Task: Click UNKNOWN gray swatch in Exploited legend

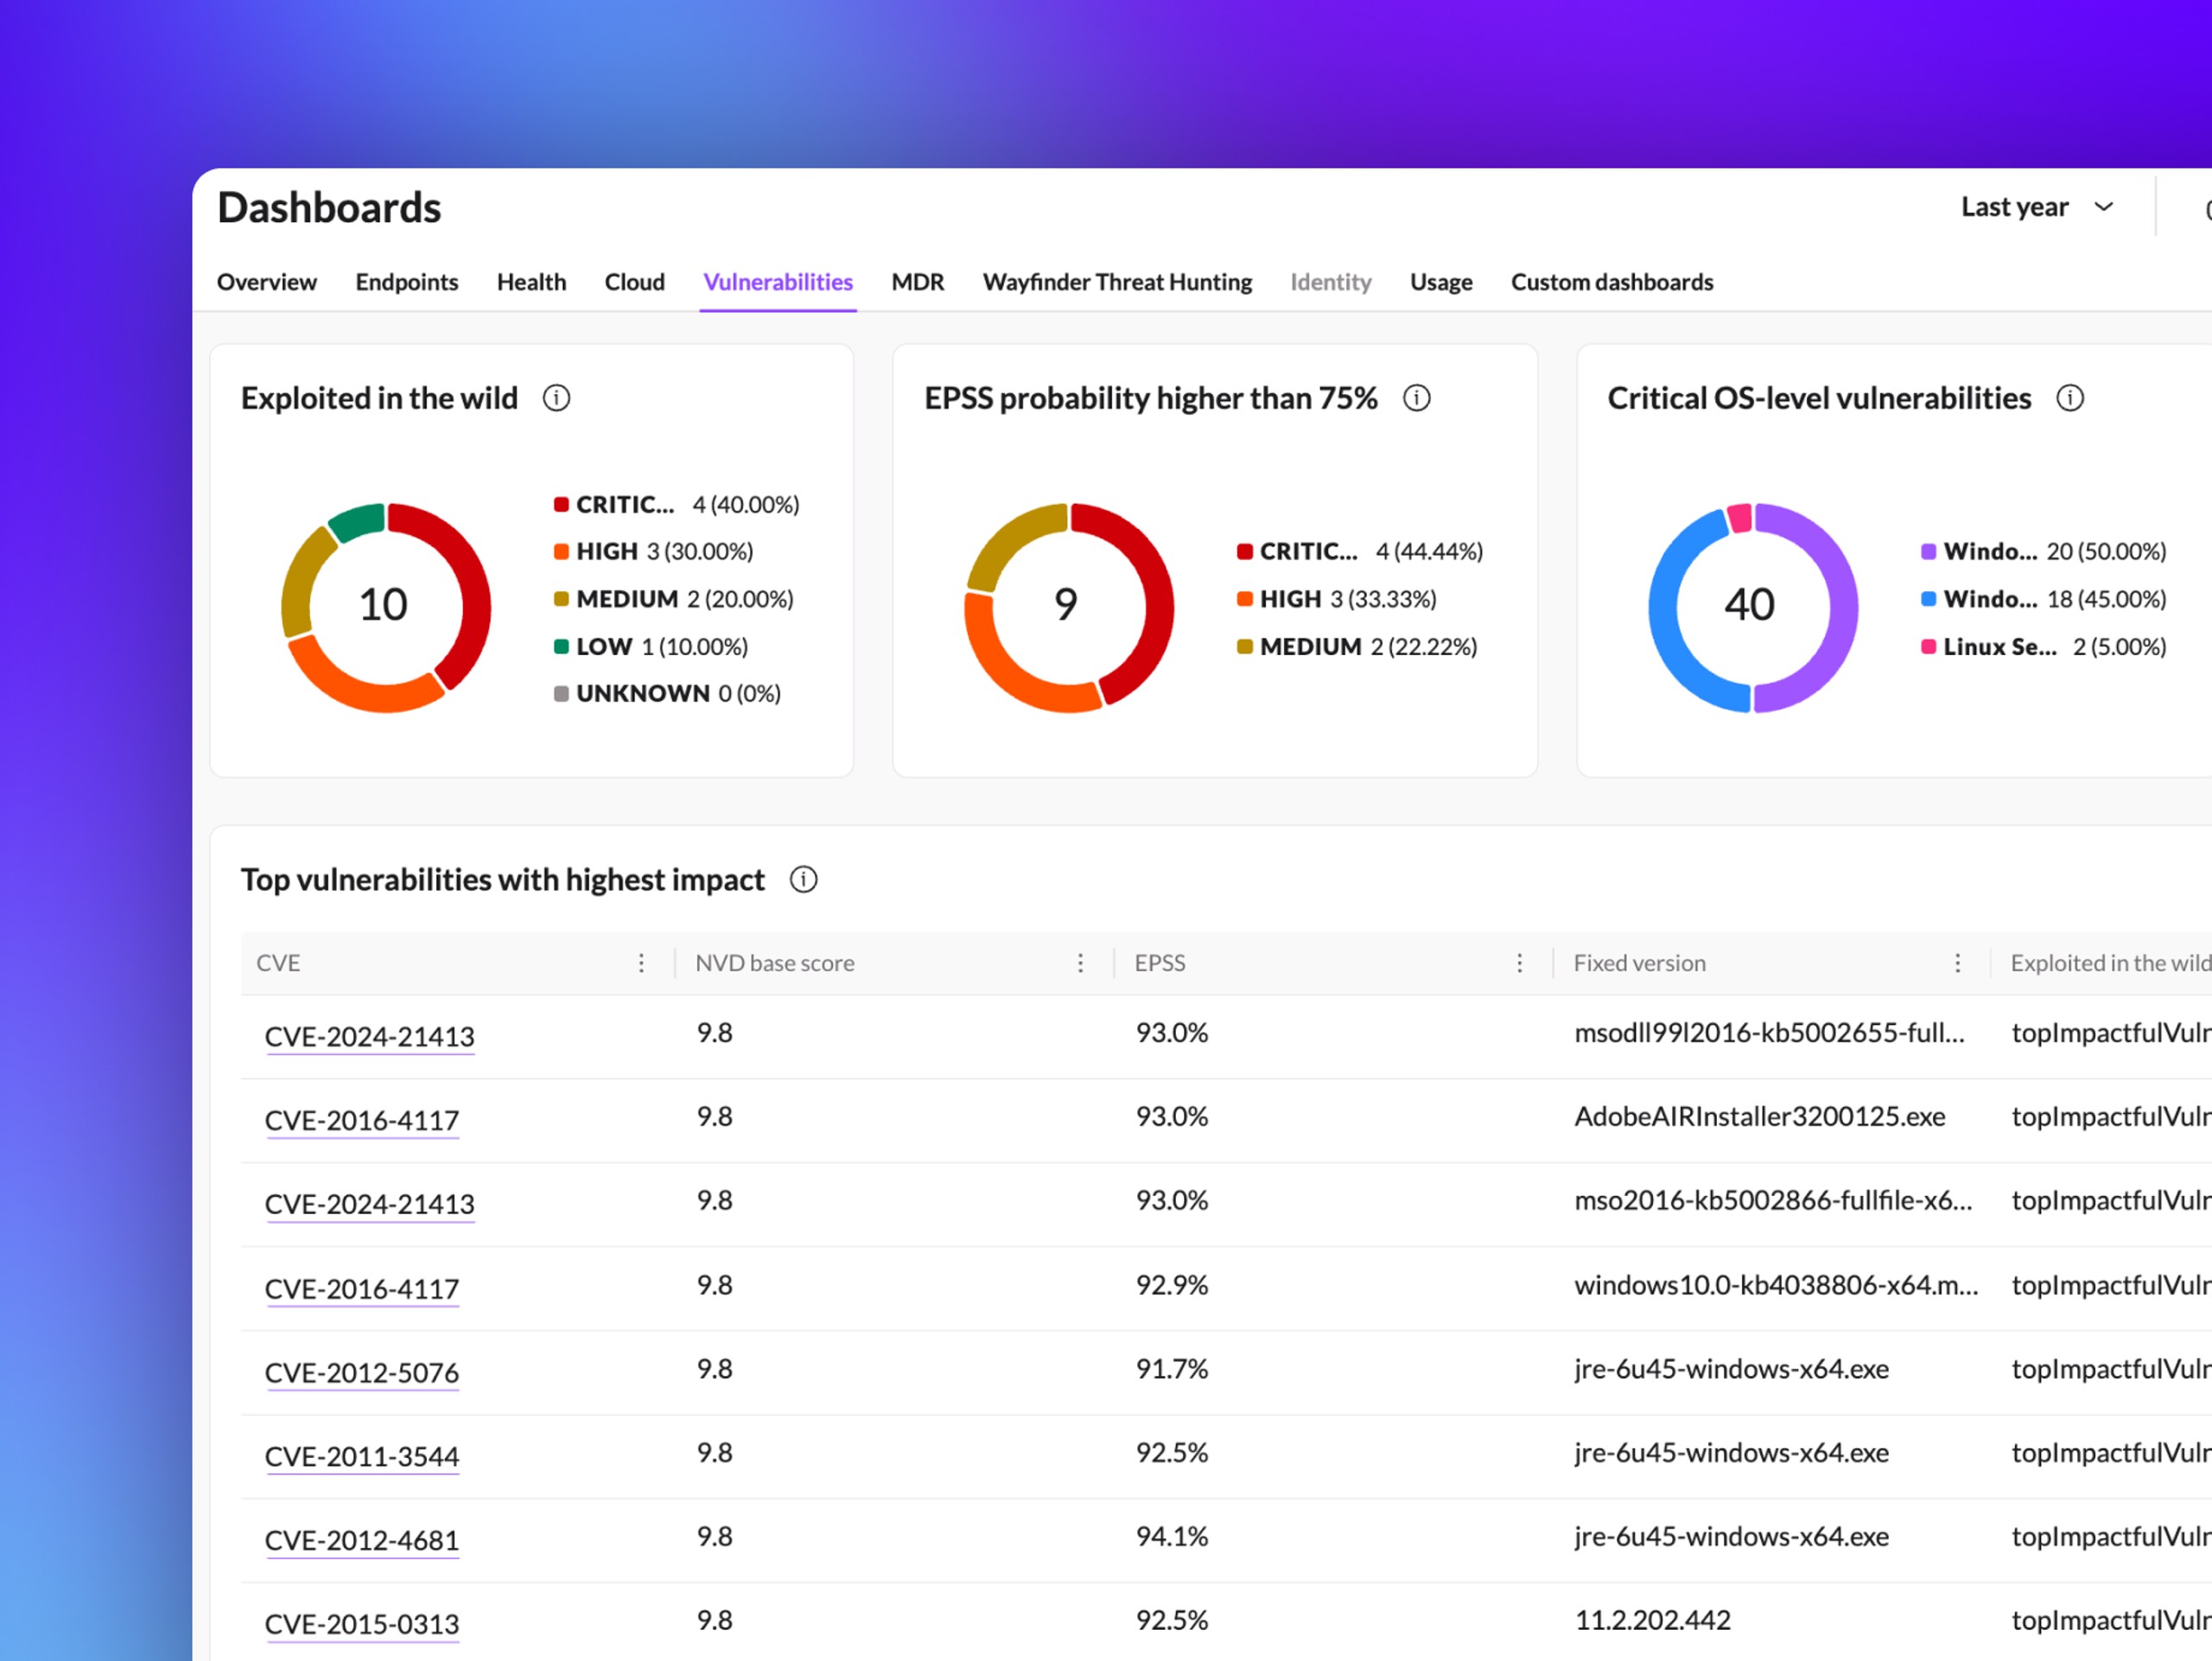Action: tap(561, 694)
